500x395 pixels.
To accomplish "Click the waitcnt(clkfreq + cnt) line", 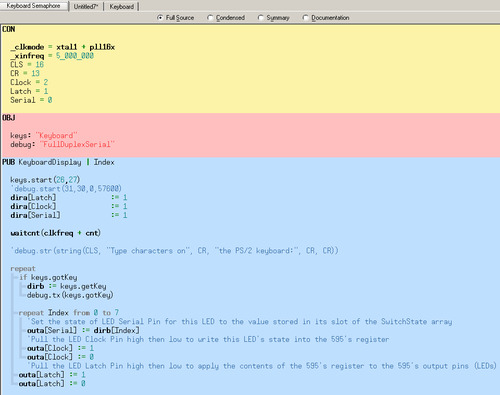I will 55,233.
